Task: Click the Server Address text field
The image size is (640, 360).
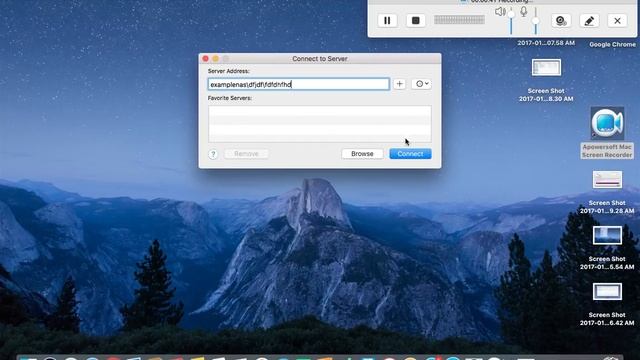Action: [x=298, y=84]
